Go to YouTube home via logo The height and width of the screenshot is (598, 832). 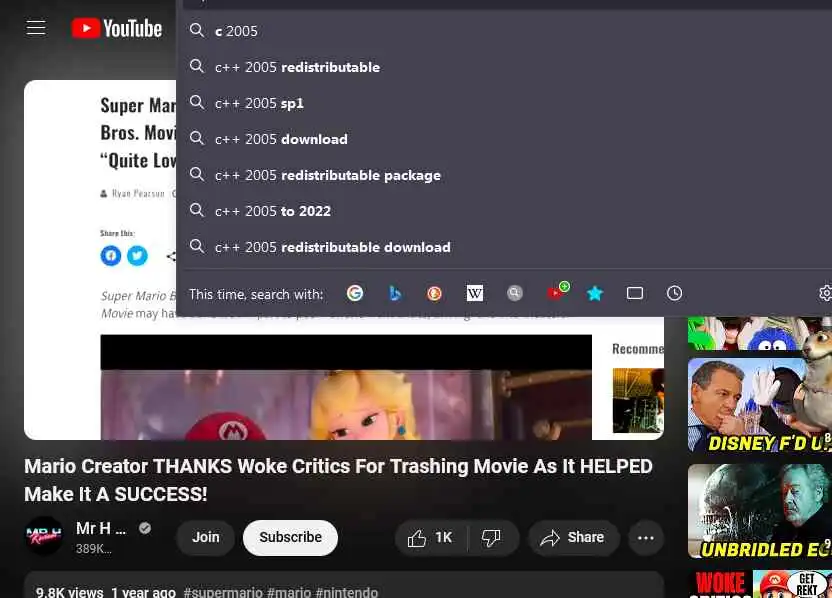click(117, 28)
